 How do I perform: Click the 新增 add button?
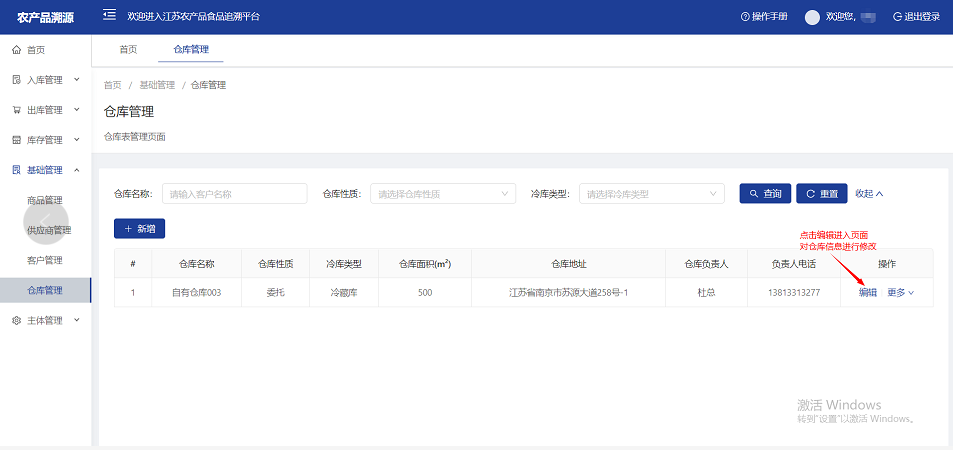pyautogui.click(x=139, y=229)
